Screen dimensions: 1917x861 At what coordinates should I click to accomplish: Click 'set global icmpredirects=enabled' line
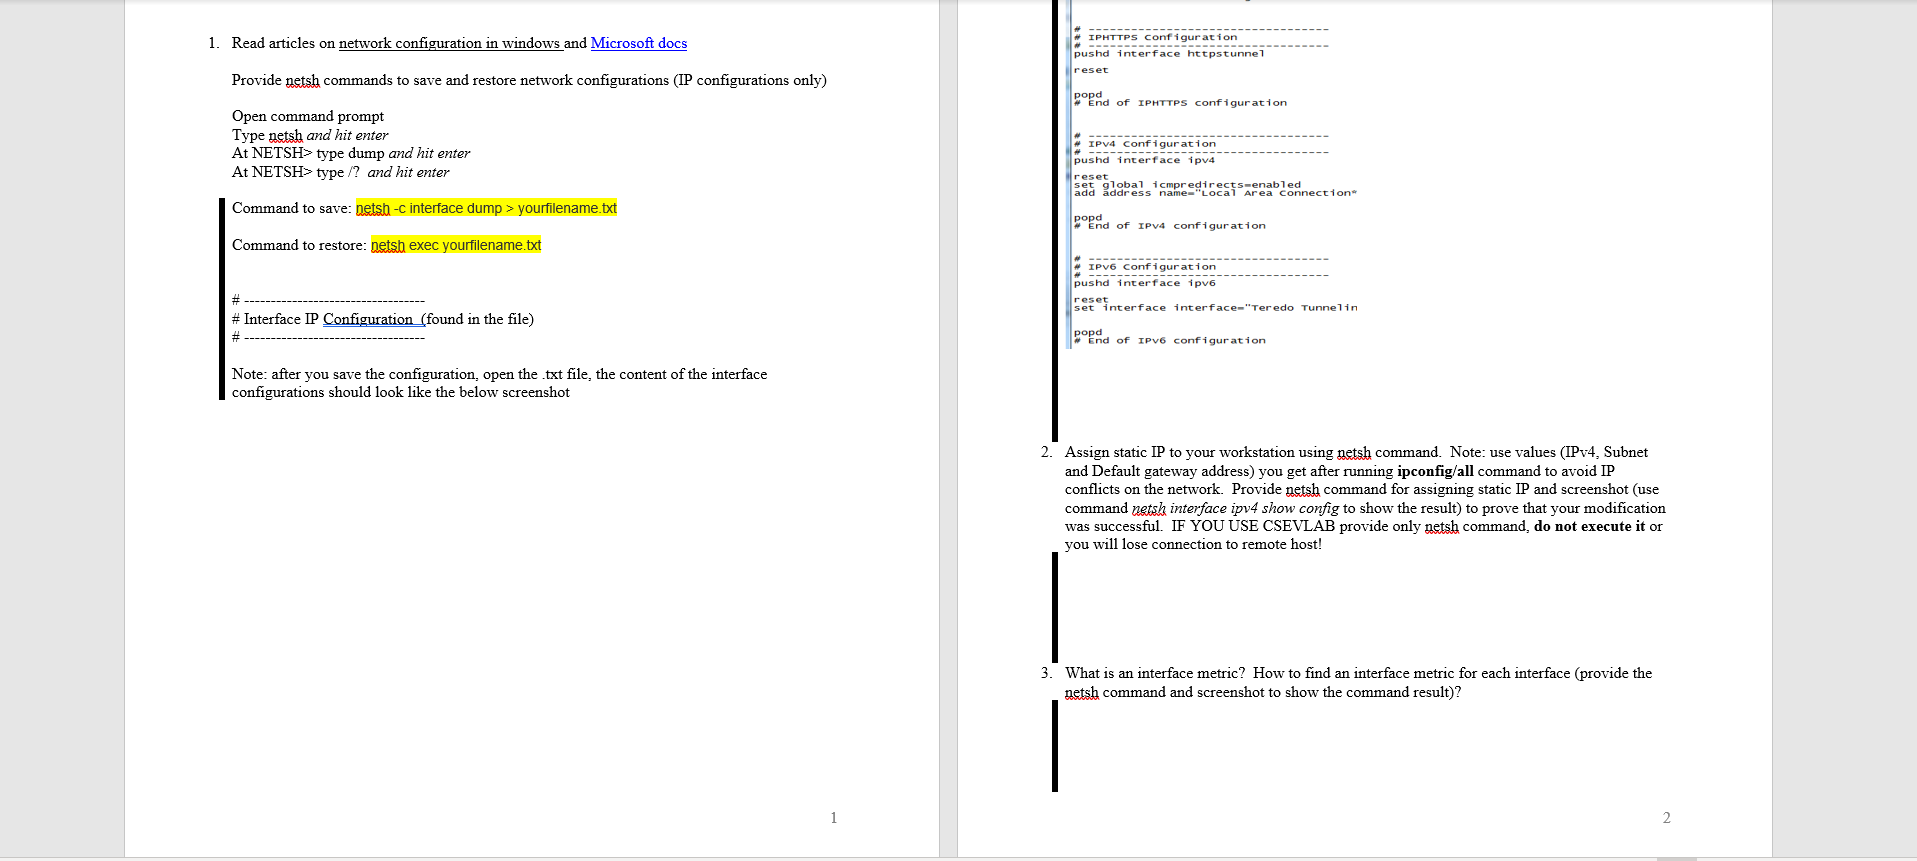[1187, 184]
